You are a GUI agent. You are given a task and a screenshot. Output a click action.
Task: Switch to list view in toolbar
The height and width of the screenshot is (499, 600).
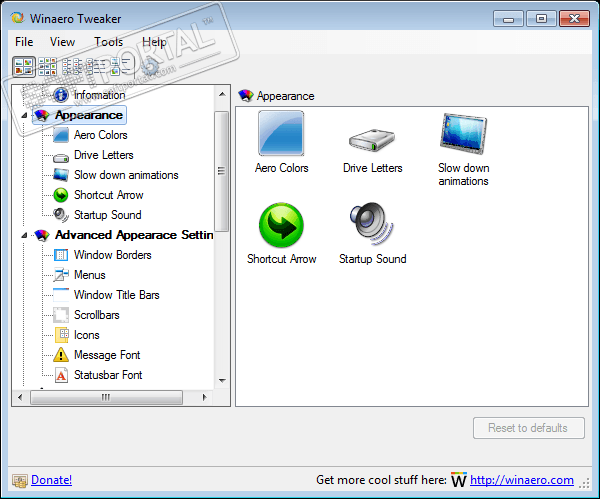[72, 67]
